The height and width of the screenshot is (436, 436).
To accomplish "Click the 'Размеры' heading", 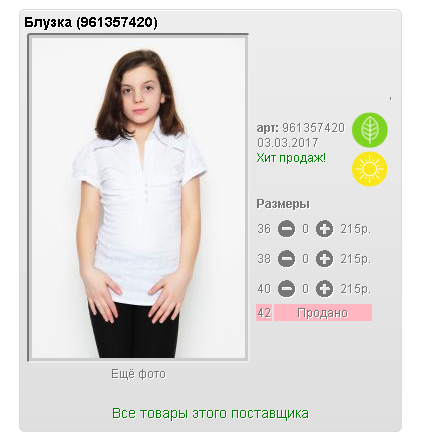I will pos(283,204).
